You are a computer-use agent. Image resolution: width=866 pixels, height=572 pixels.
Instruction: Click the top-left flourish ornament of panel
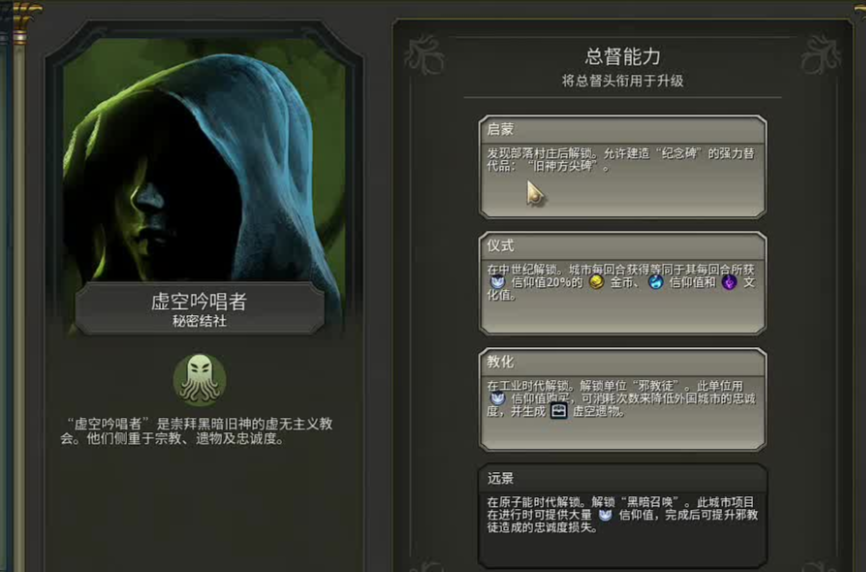tap(424, 55)
